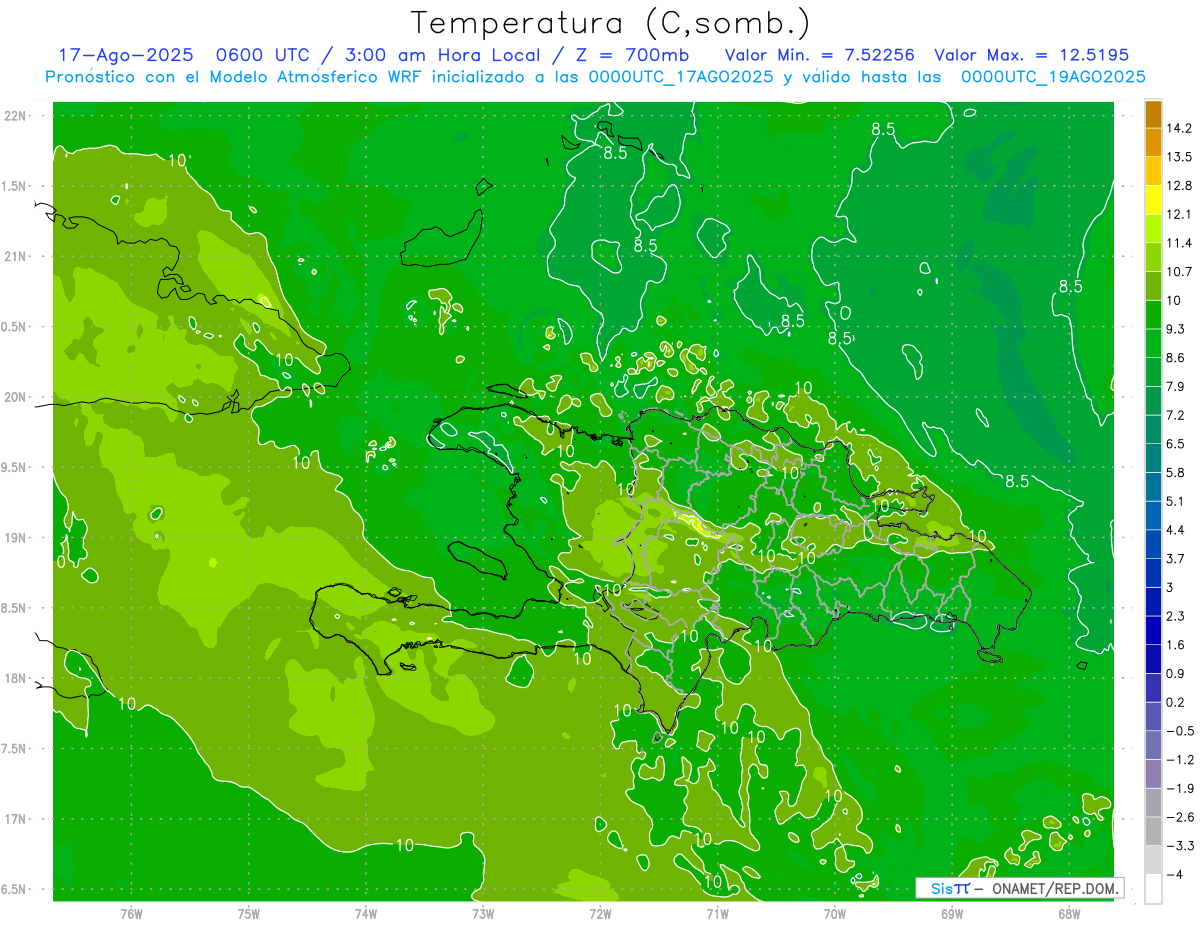Click the 7.9 value on the color legend

click(x=1175, y=386)
